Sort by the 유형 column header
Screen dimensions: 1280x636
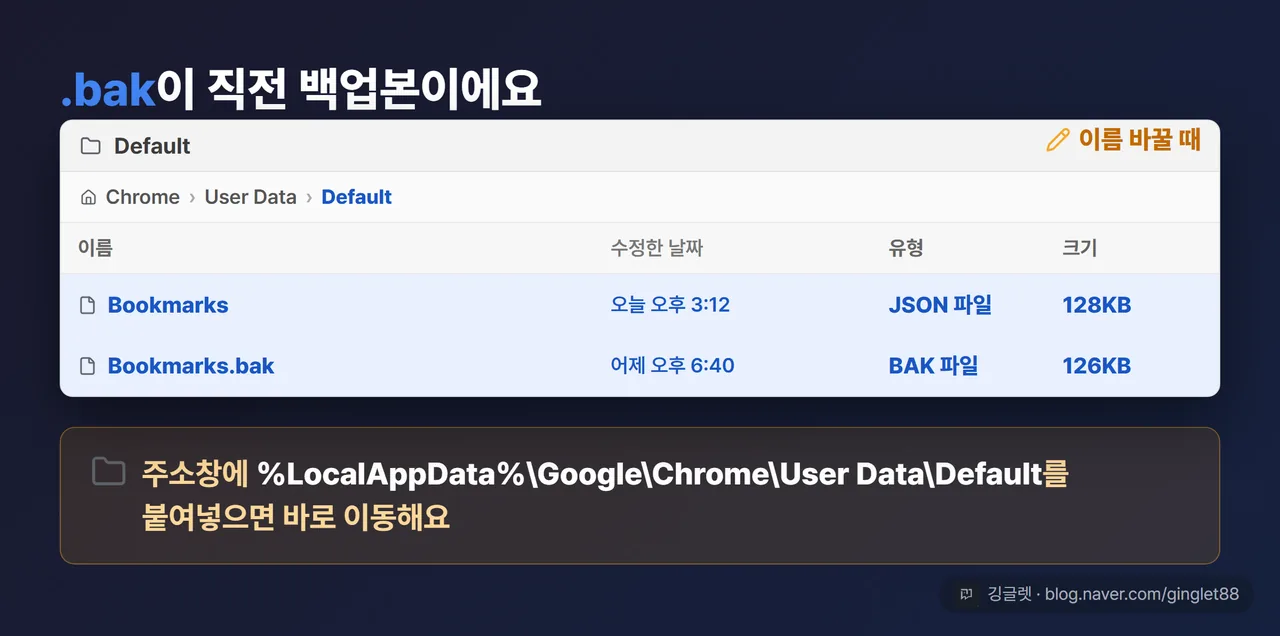pos(906,248)
